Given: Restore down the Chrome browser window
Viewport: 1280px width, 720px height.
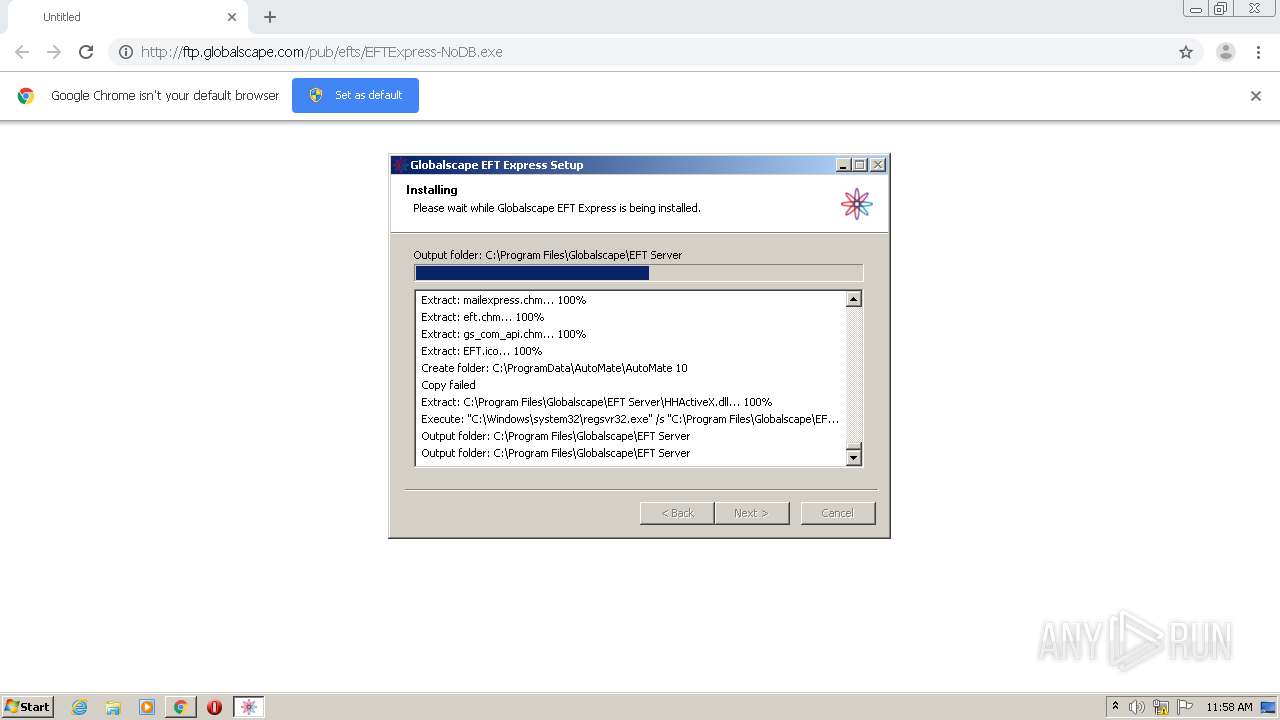Looking at the screenshot, I should (x=1221, y=9).
